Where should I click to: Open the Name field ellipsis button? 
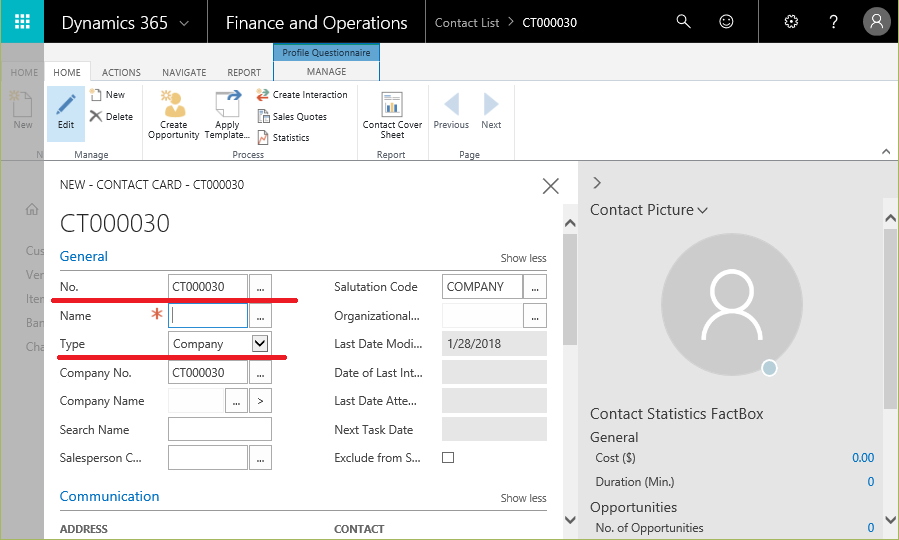260,315
